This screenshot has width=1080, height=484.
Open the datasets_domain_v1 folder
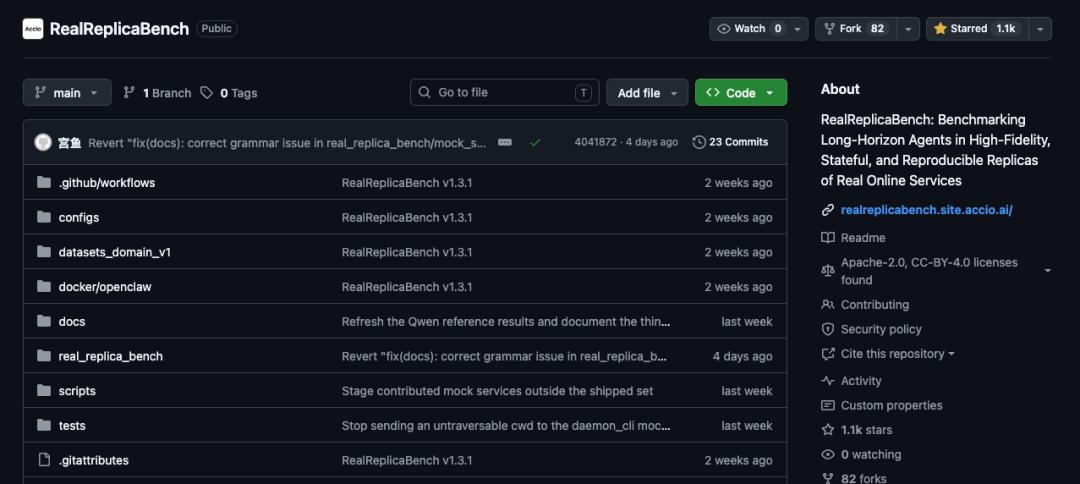(x=114, y=252)
